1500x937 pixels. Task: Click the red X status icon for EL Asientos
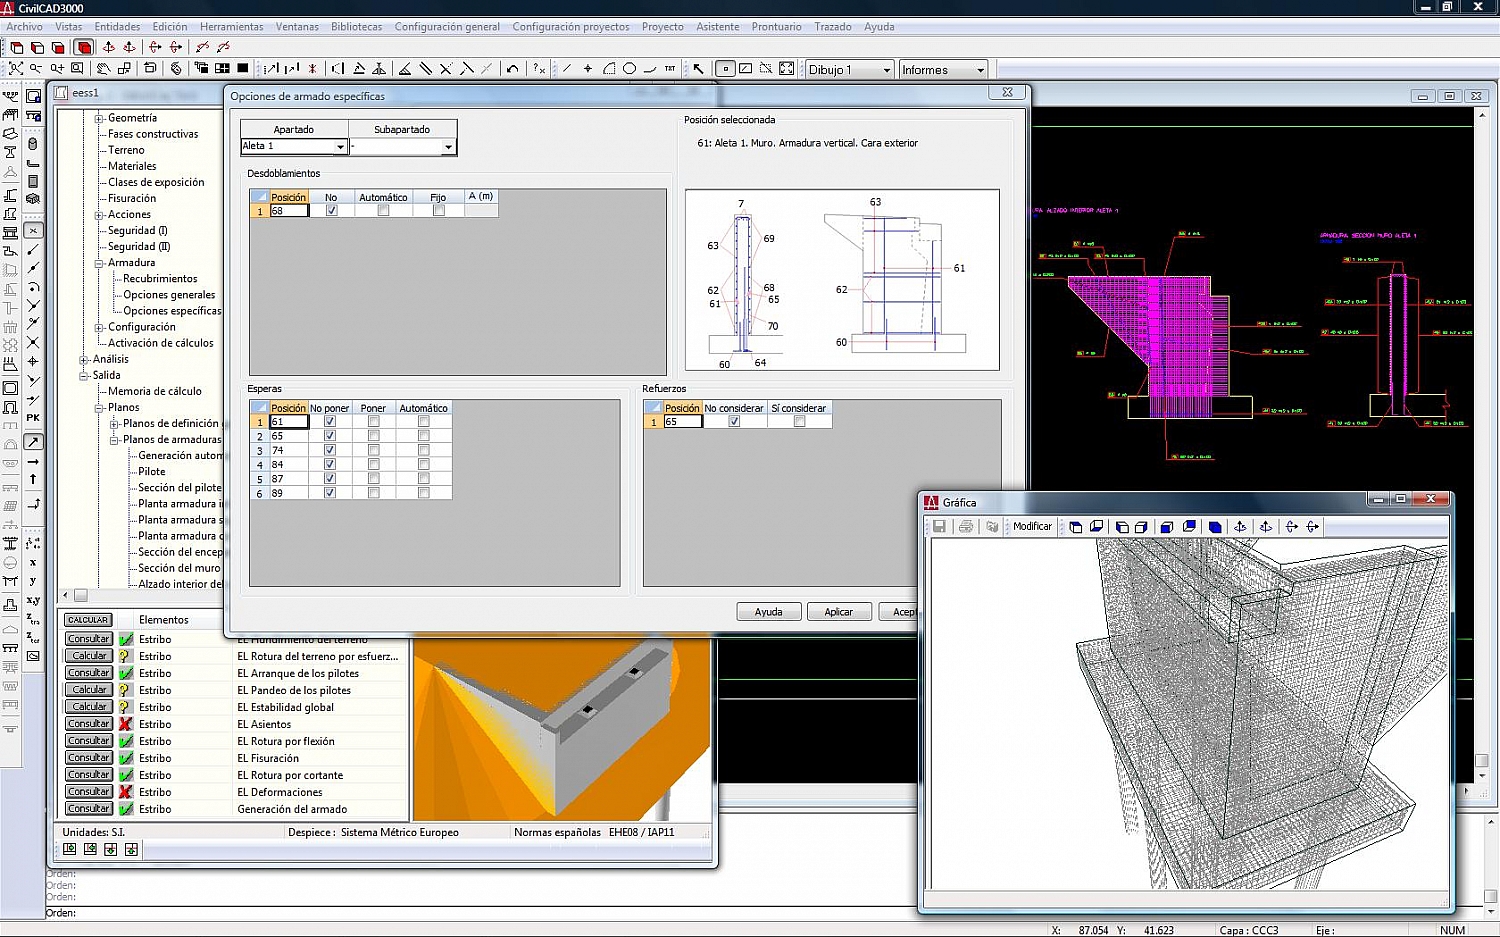point(126,724)
